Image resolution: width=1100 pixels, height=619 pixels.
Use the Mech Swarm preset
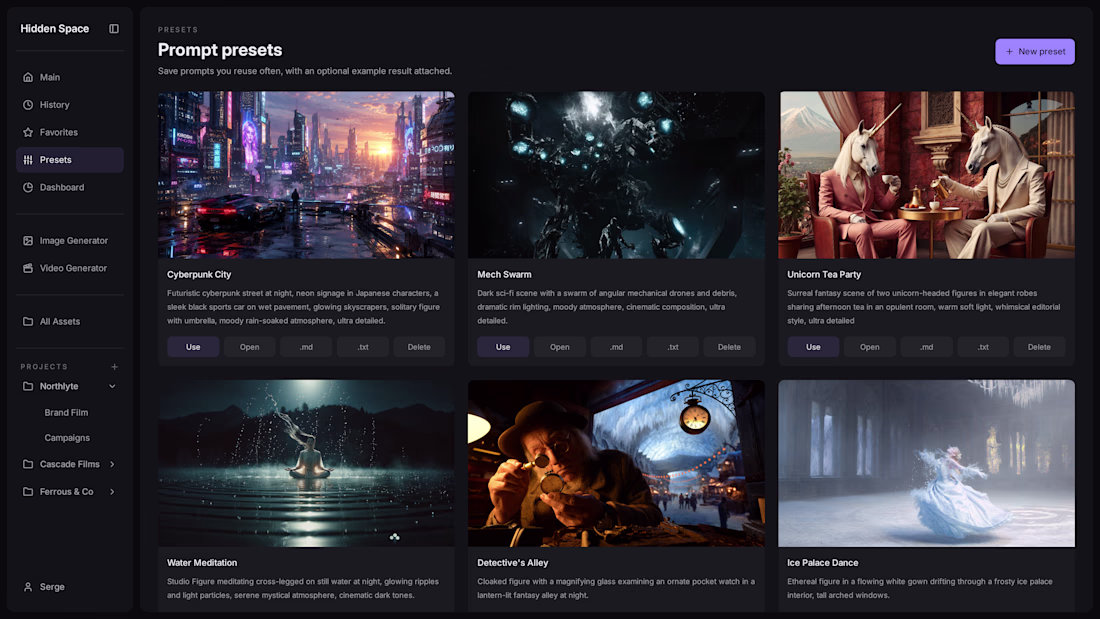point(503,347)
